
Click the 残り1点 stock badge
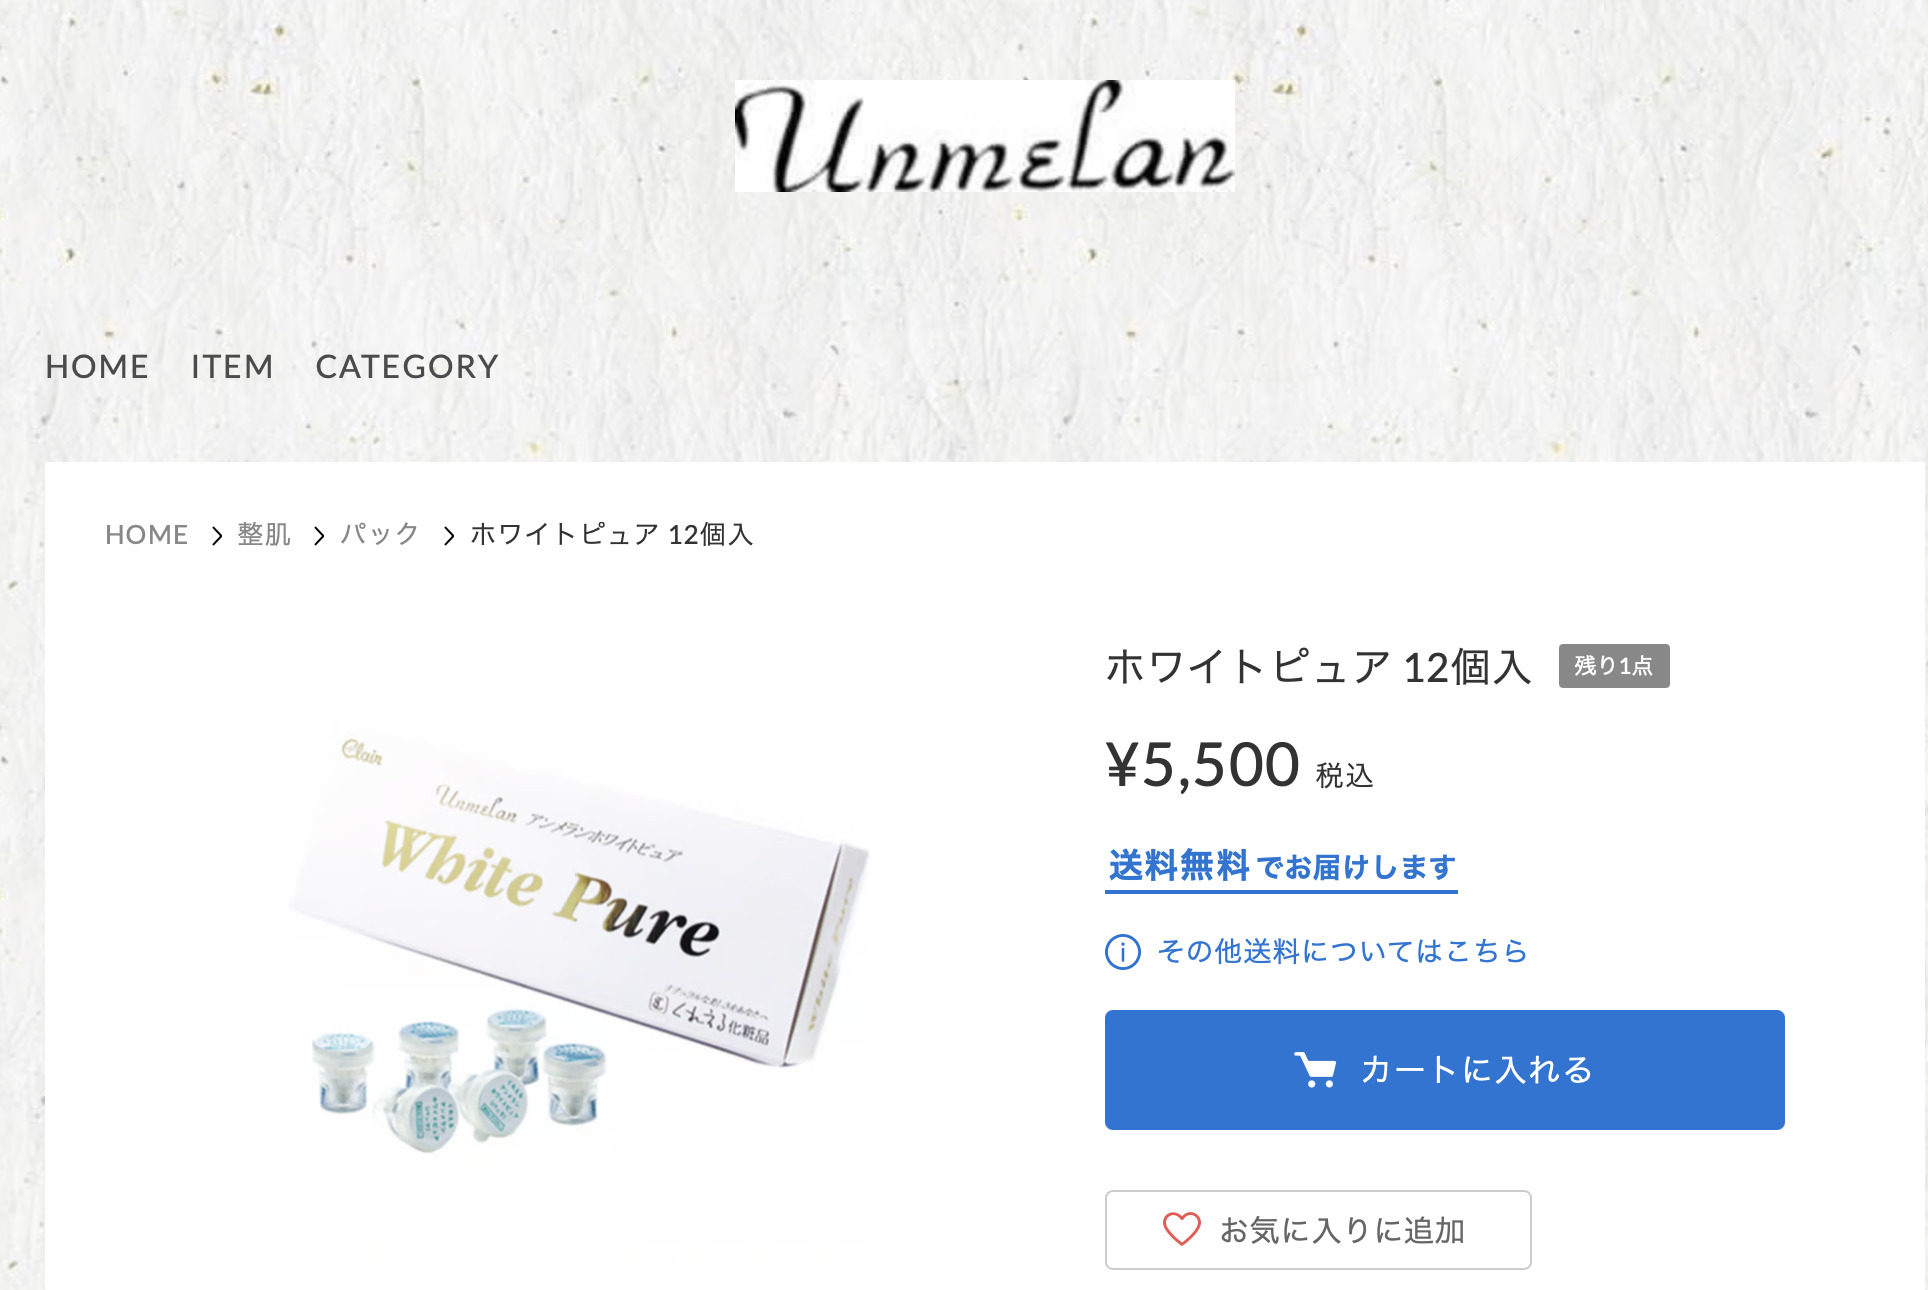pos(1613,666)
